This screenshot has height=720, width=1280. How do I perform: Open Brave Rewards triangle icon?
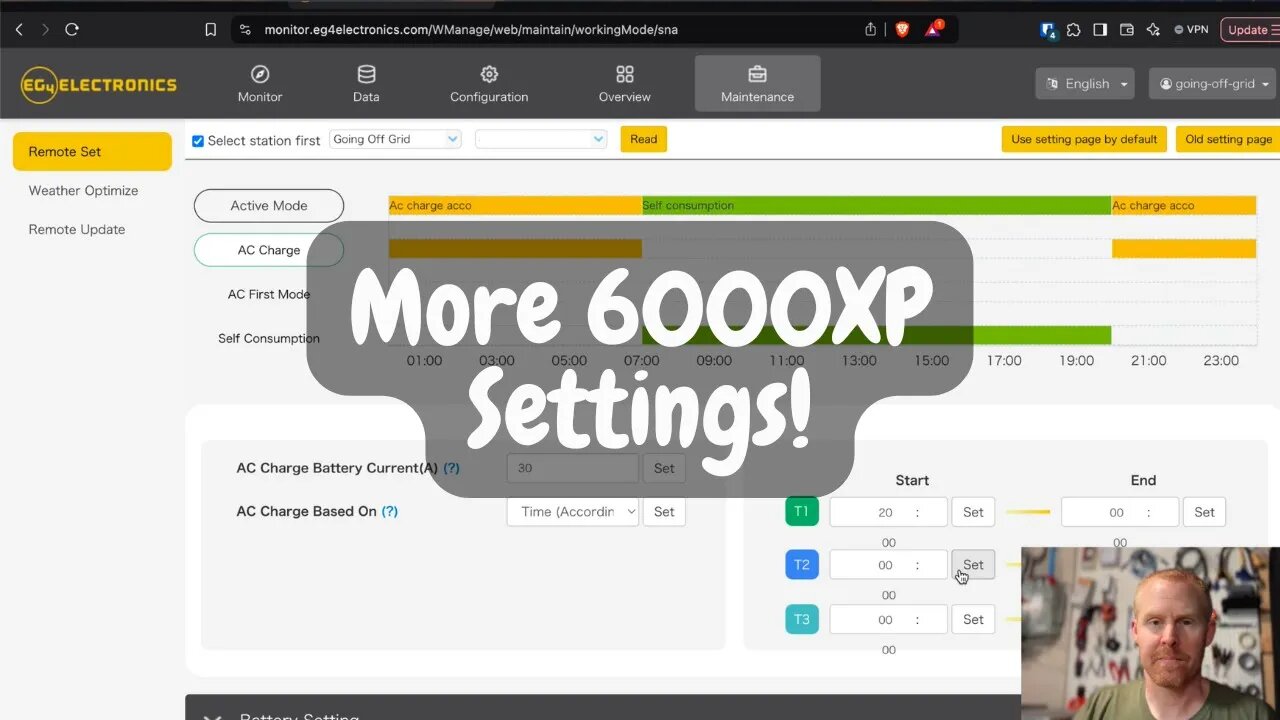(x=933, y=30)
